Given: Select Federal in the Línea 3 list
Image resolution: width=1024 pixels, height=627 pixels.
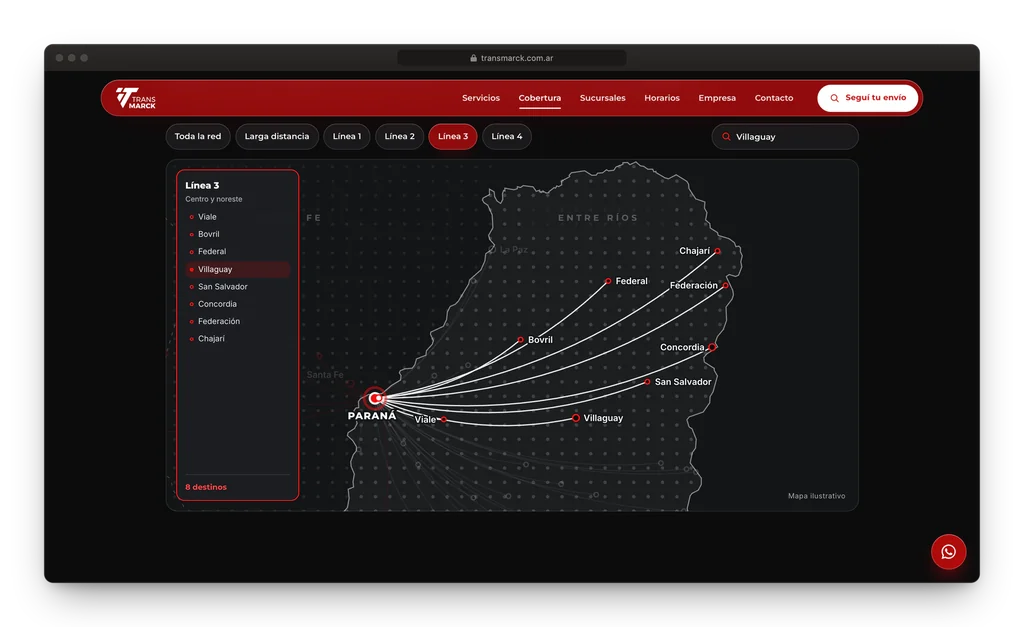Looking at the screenshot, I should pyautogui.click(x=238, y=251).
